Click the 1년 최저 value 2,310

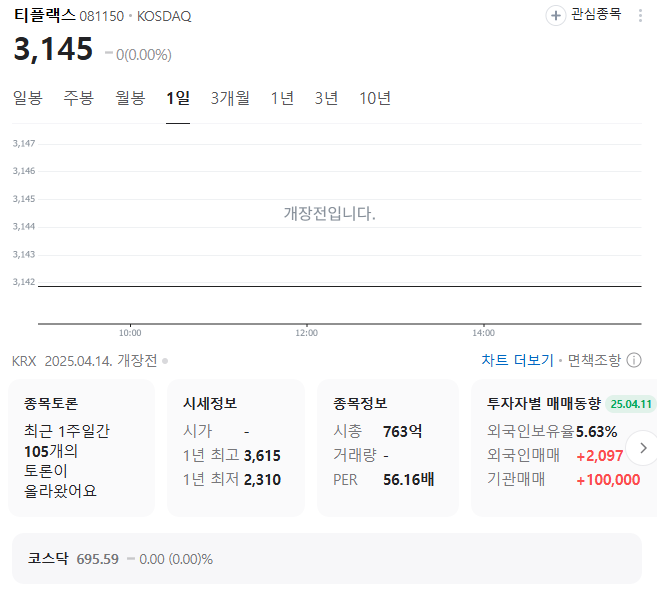click(262, 479)
